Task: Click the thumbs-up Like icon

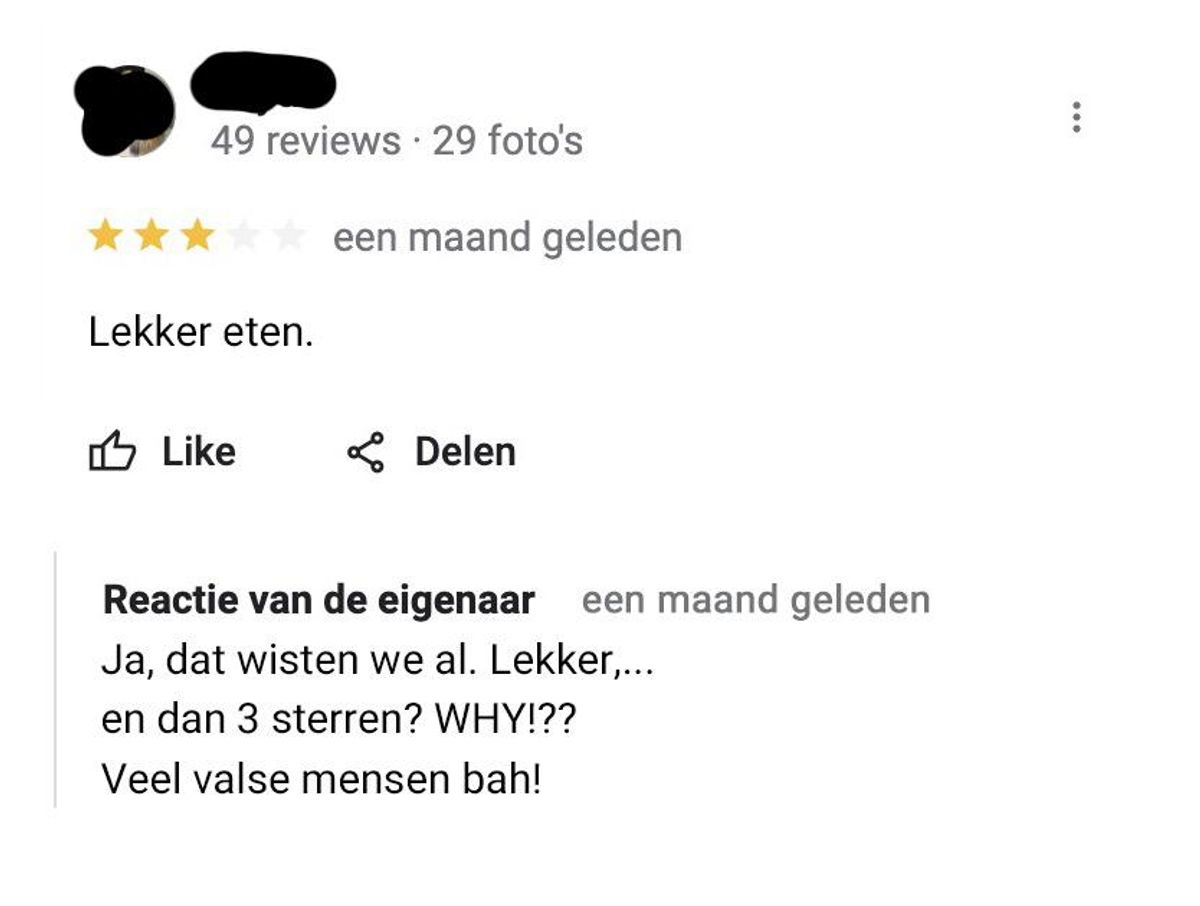Action: (112, 452)
